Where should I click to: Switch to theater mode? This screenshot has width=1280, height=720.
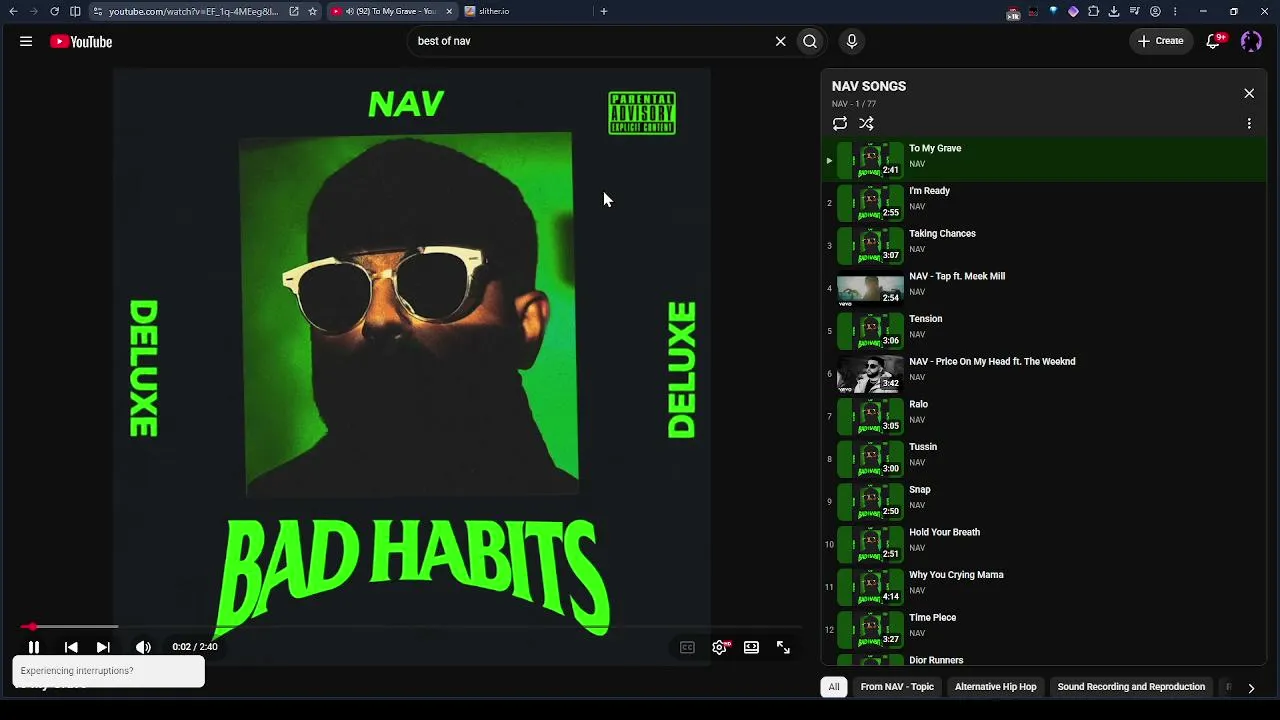751,647
